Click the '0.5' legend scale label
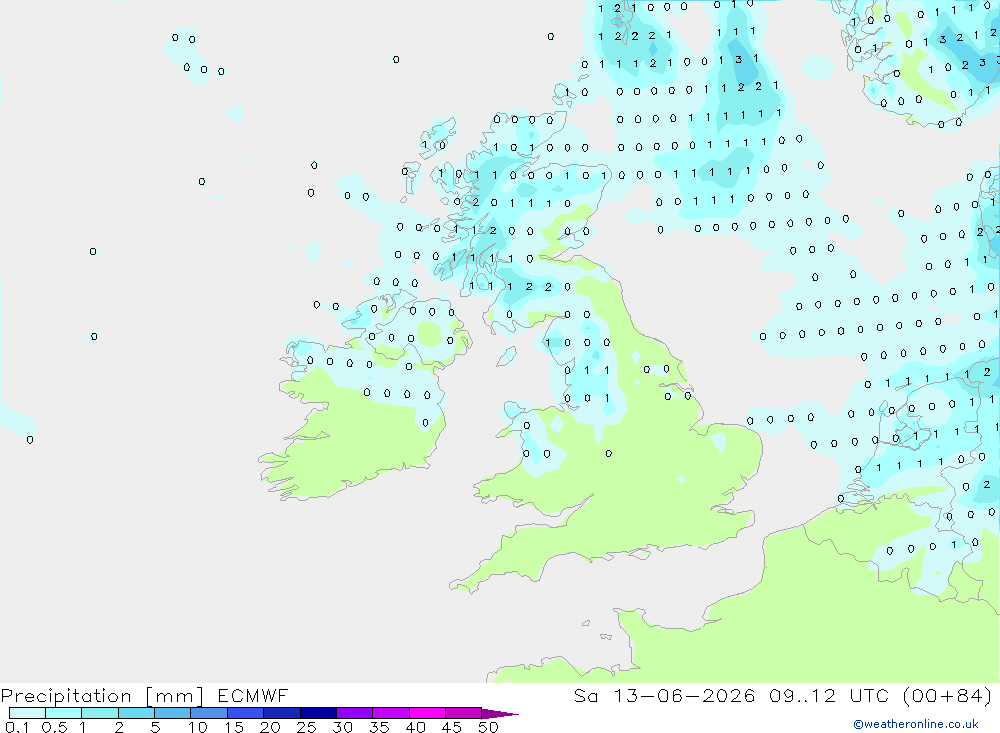This screenshot has width=1000, height=733. [x=54, y=727]
